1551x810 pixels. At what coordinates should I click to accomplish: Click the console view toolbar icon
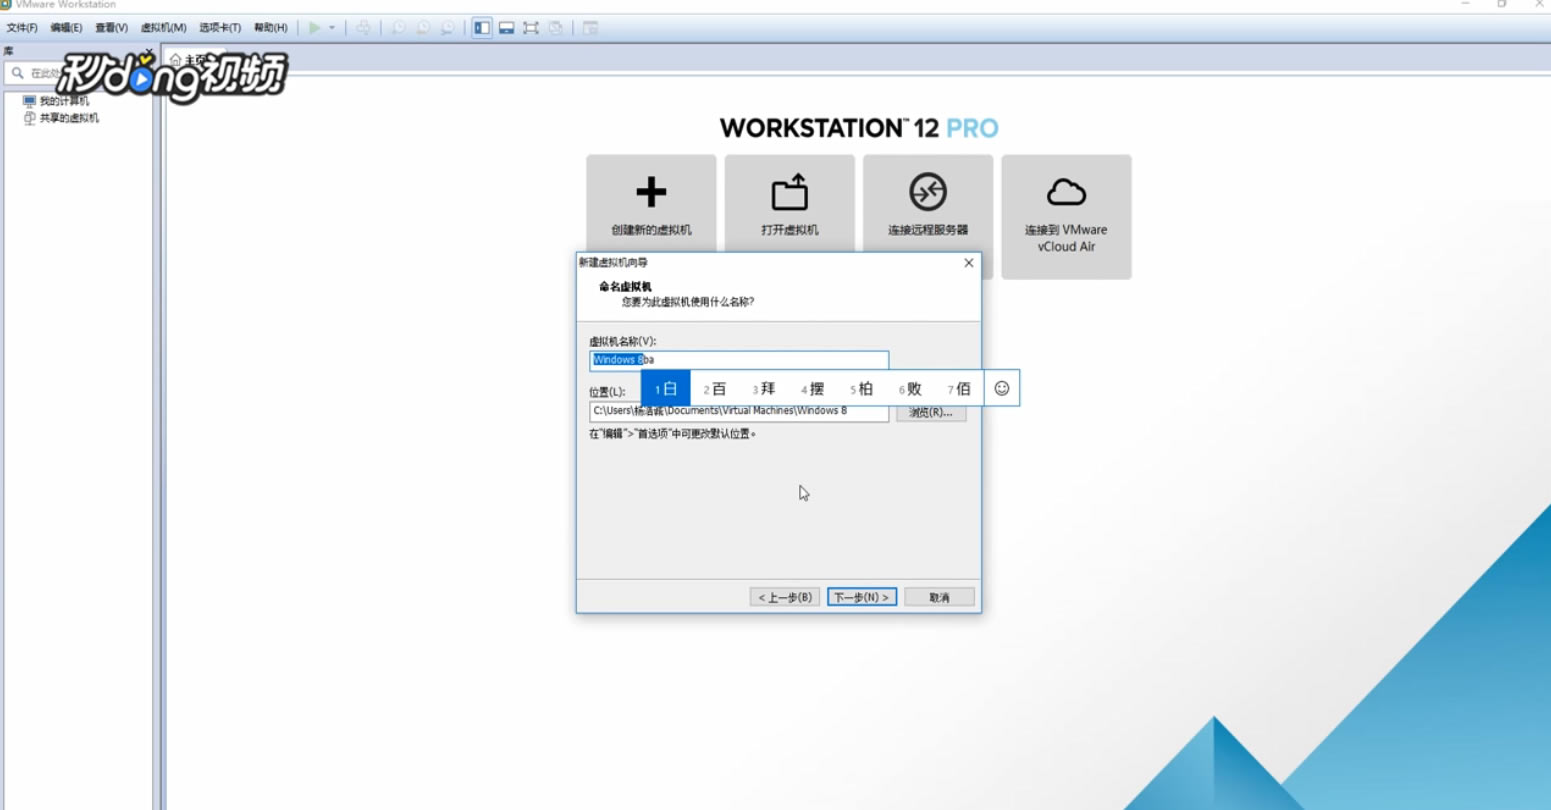coord(591,28)
